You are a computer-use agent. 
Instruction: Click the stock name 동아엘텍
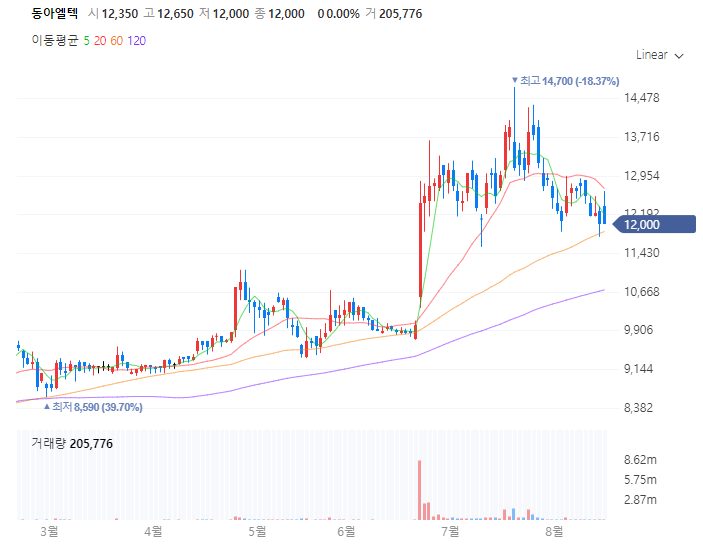pos(55,13)
